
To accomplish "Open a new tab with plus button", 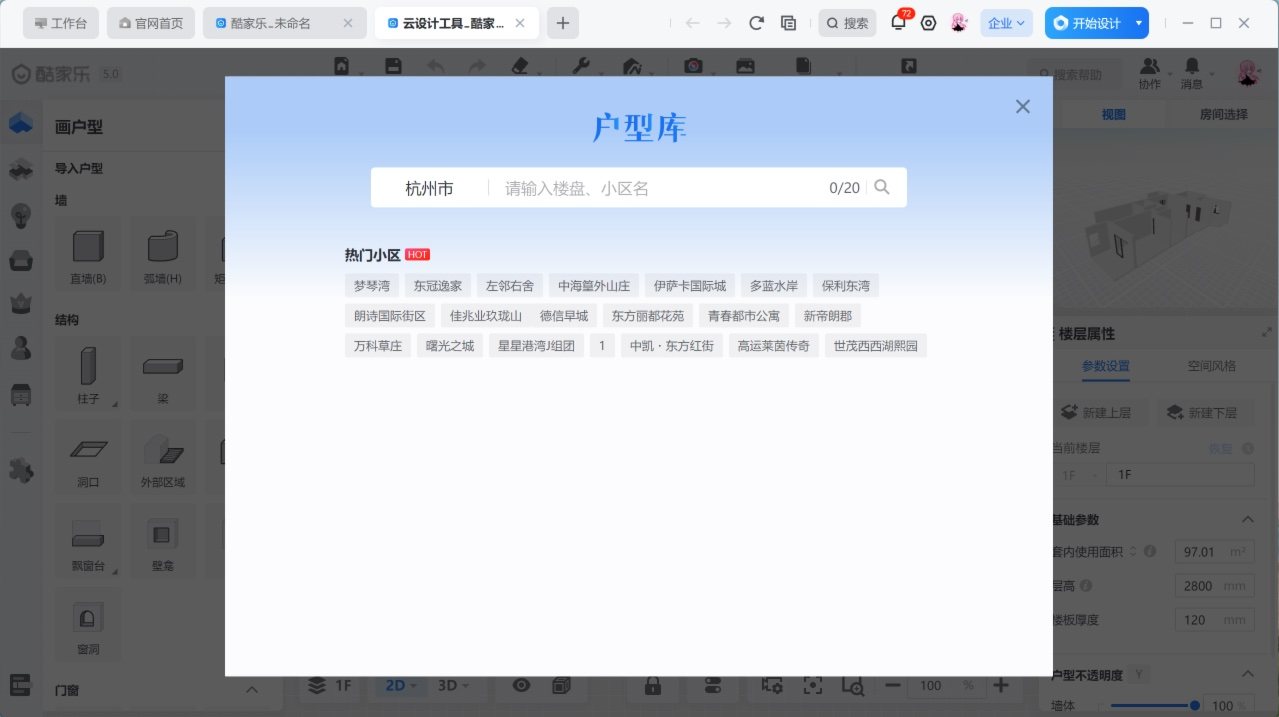I will click(563, 23).
